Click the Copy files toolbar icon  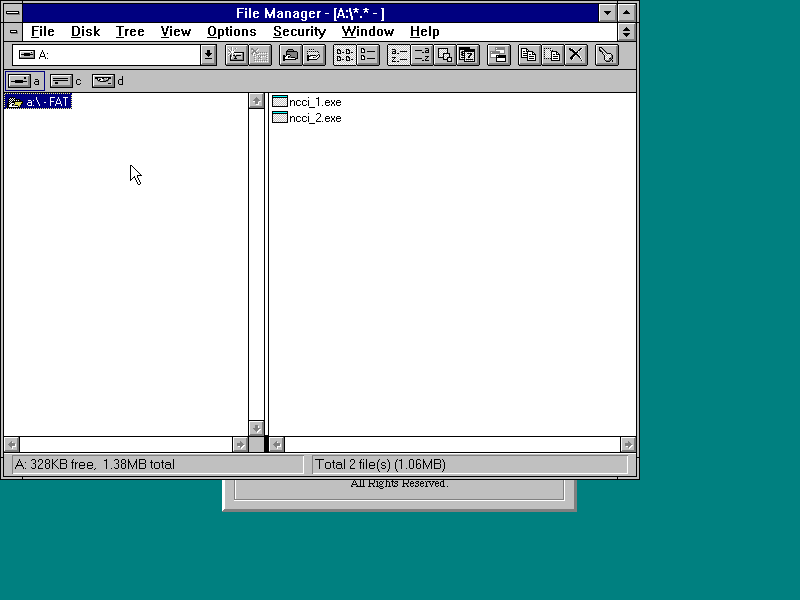pyautogui.click(x=529, y=55)
